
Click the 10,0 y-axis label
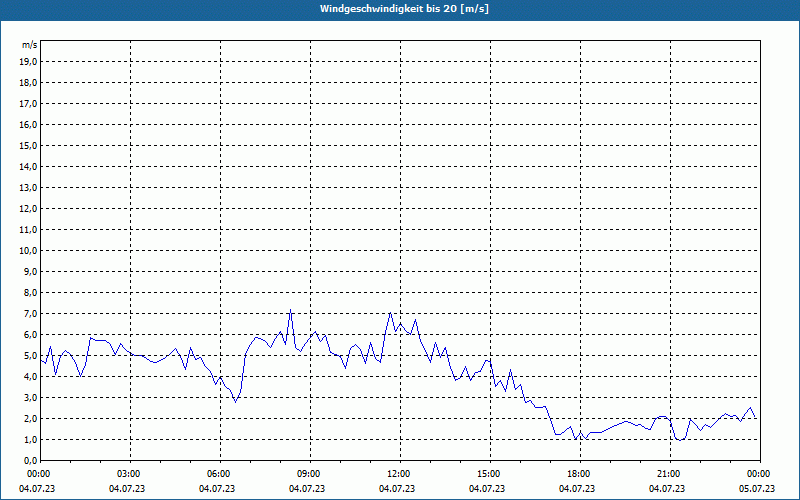(28, 251)
